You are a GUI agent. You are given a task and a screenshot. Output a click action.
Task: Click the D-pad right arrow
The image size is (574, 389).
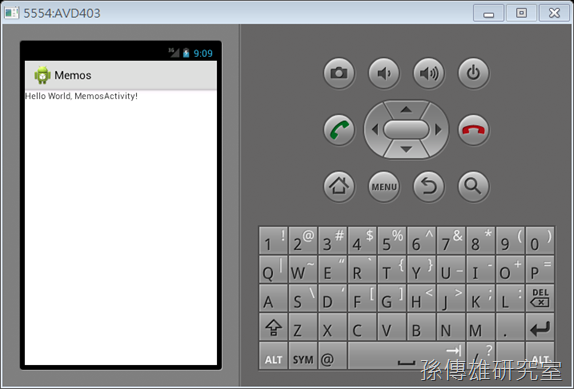coord(438,129)
